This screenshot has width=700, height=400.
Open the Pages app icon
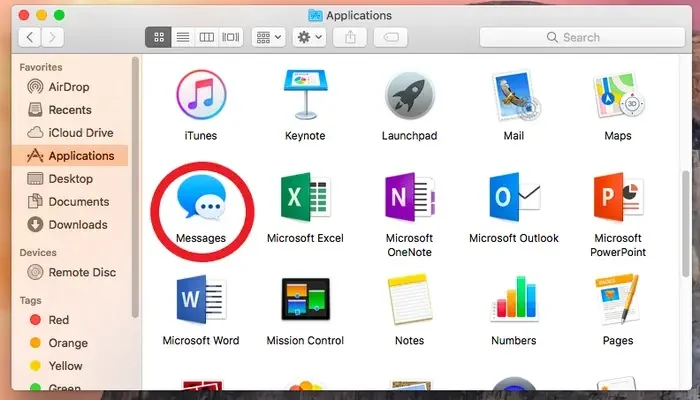[618, 299]
